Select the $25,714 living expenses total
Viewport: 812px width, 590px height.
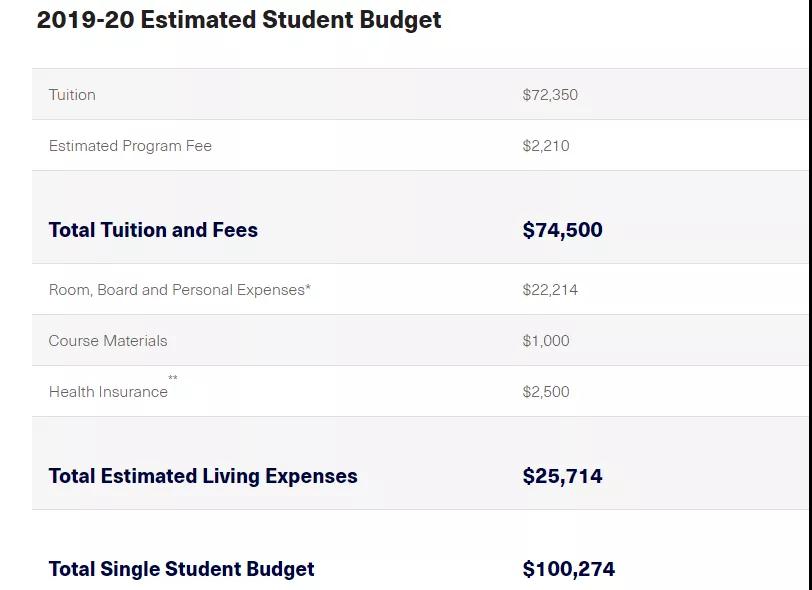(x=562, y=476)
